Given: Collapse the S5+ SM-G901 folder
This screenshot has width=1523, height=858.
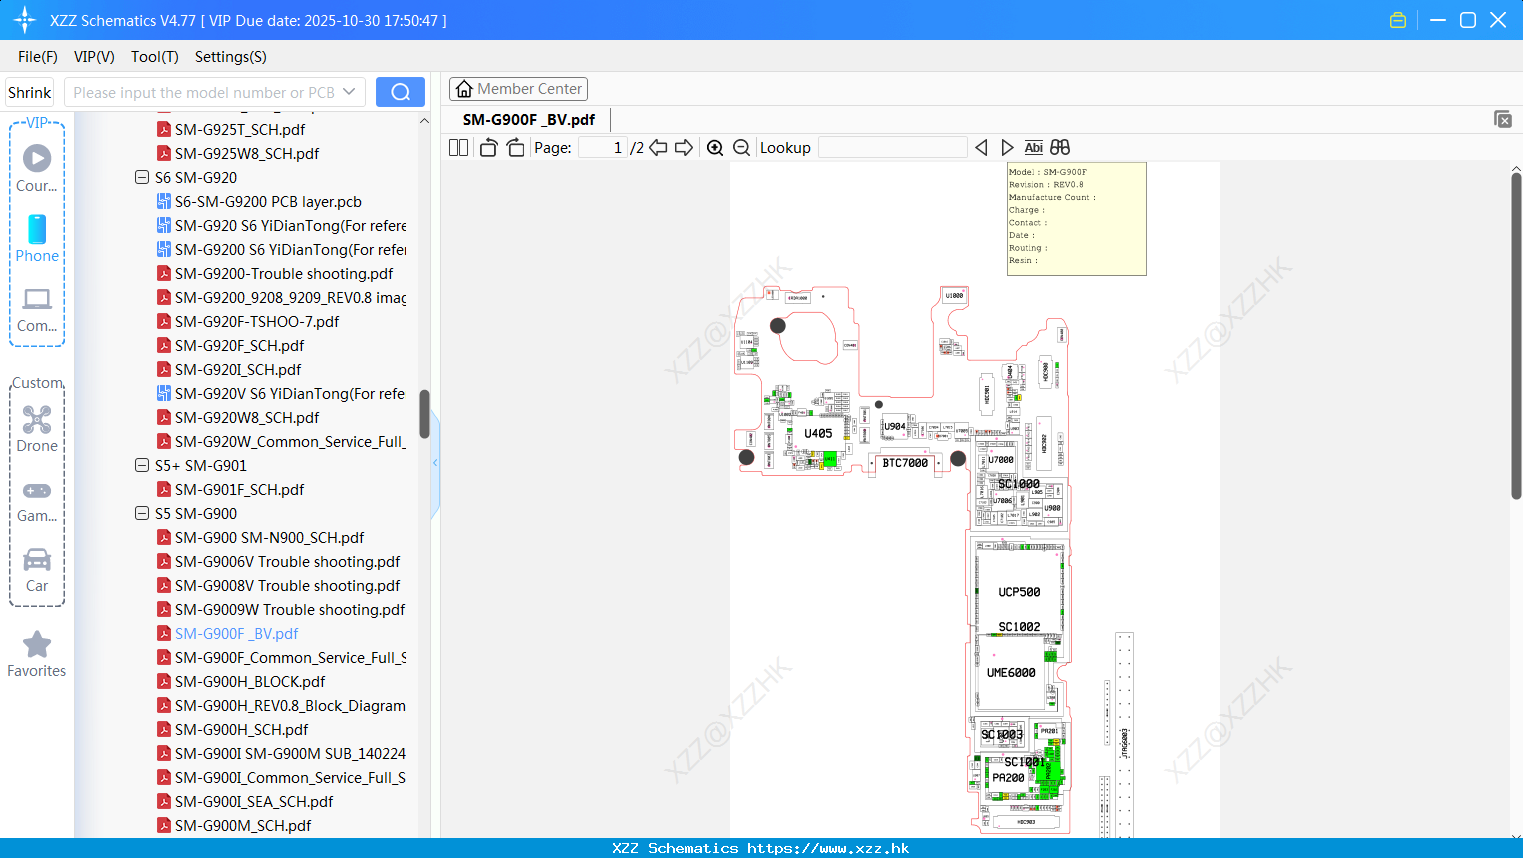Looking at the screenshot, I should coord(141,465).
